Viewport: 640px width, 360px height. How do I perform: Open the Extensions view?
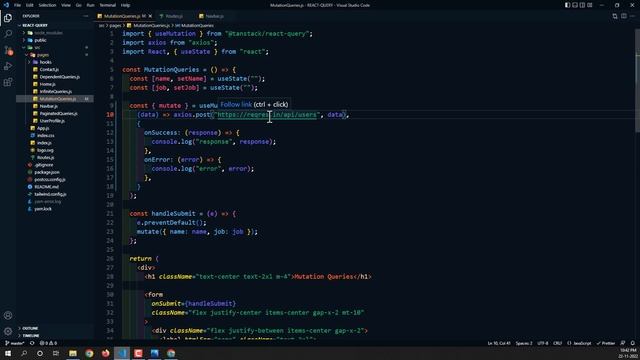click(x=8, y=82)
